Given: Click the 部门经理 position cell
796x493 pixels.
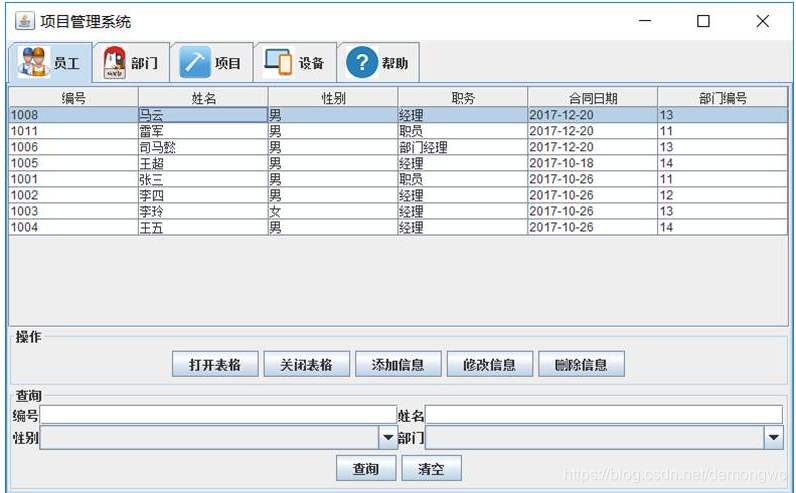Looking at the screenshot, I should tap(463, 147).
